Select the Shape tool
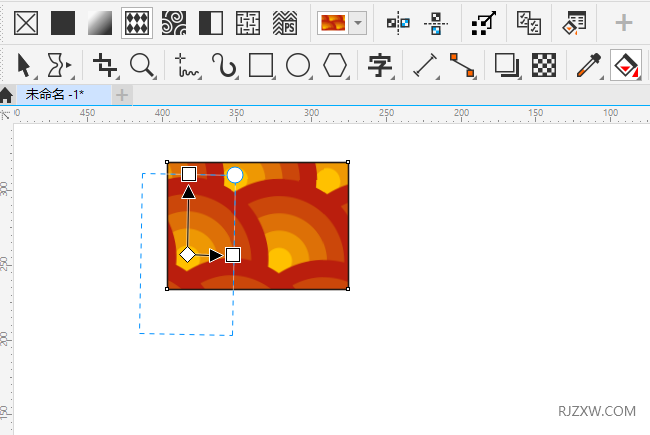 click(x=60, y=66)
